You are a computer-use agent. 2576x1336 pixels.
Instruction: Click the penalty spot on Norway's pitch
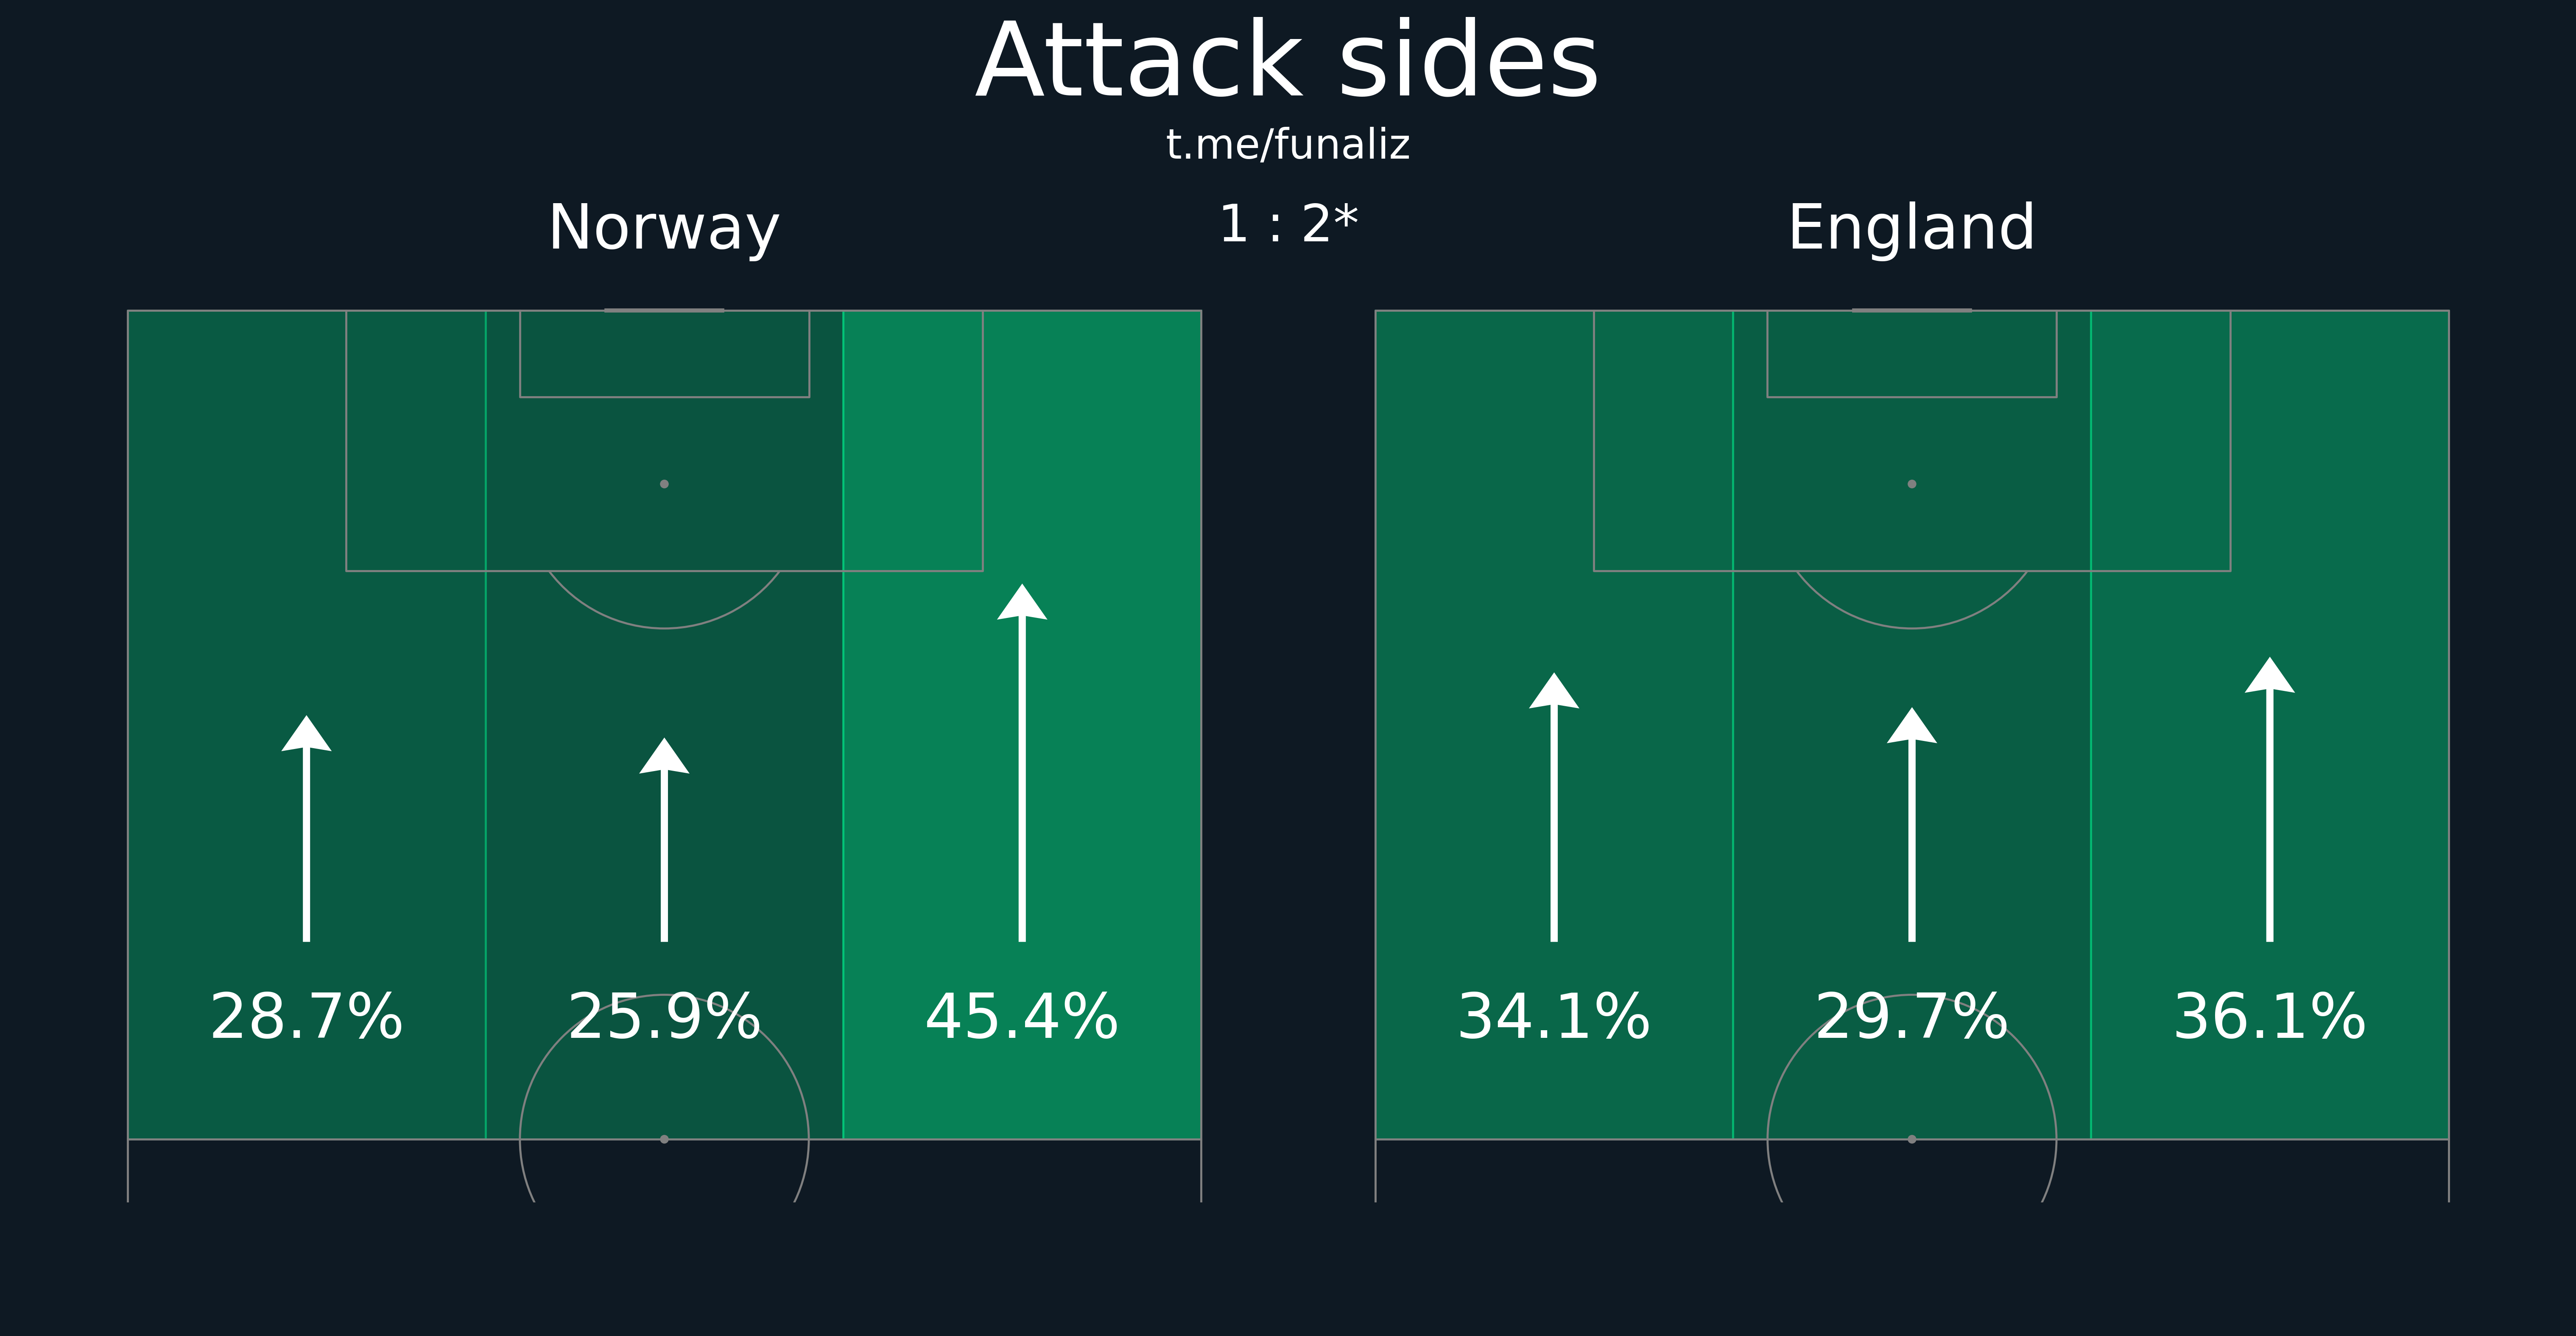[664, 484]
